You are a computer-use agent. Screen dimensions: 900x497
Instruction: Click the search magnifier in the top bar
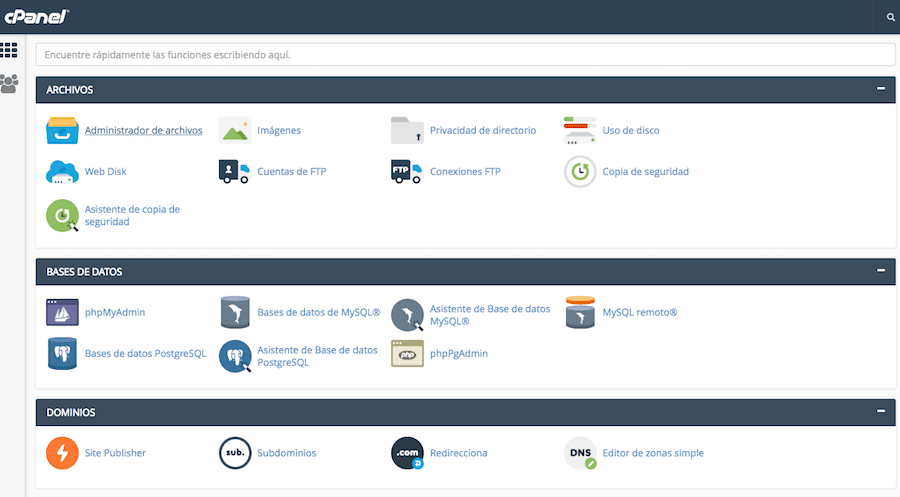point(891,17)
